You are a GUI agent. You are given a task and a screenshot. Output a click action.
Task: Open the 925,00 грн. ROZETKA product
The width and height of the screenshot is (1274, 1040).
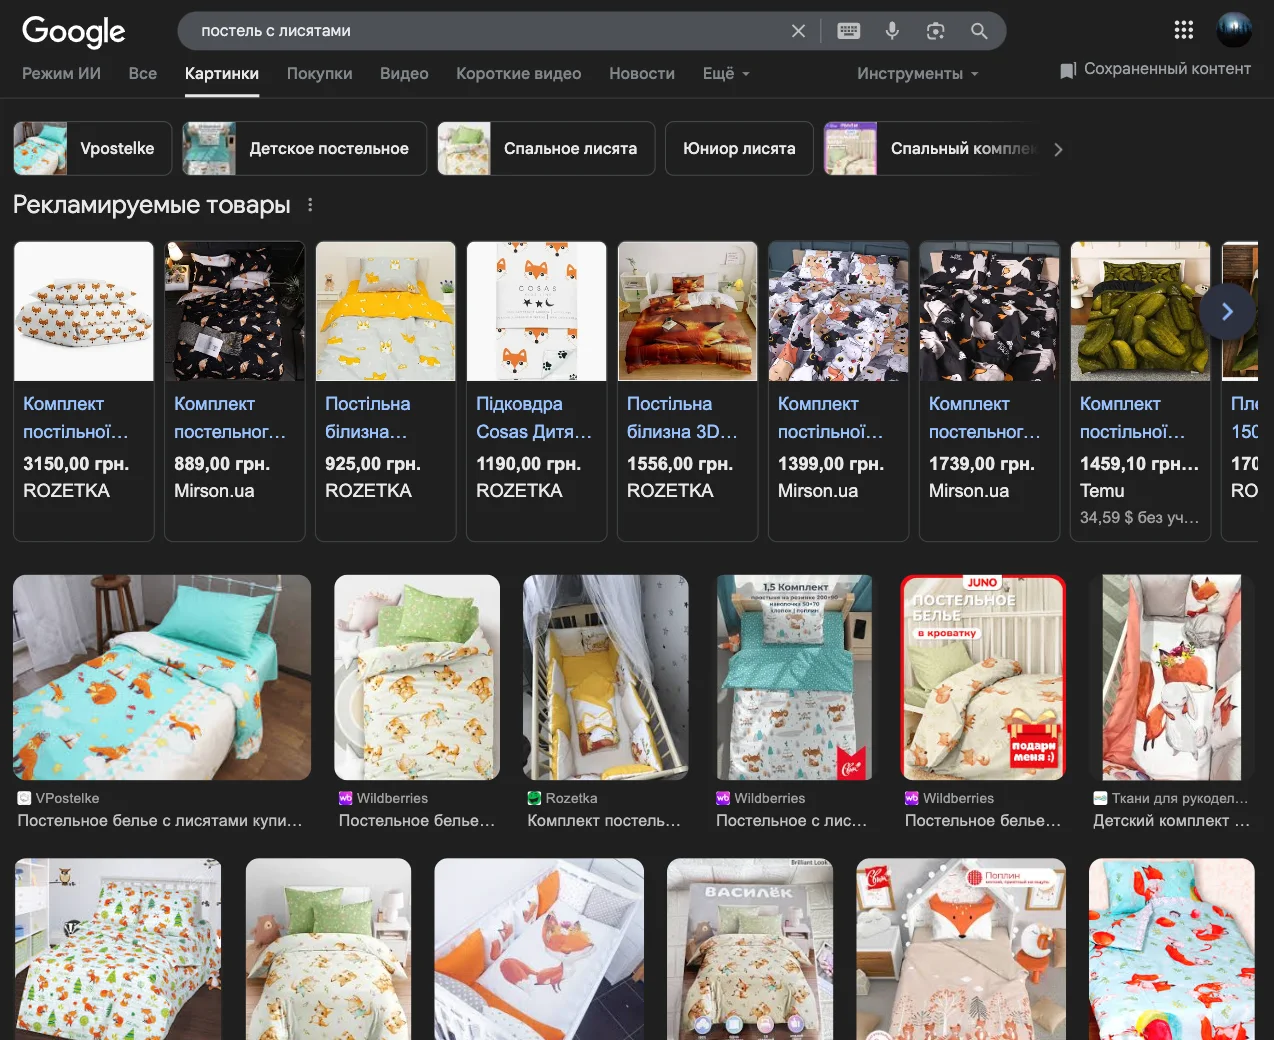tap(386, 391)
